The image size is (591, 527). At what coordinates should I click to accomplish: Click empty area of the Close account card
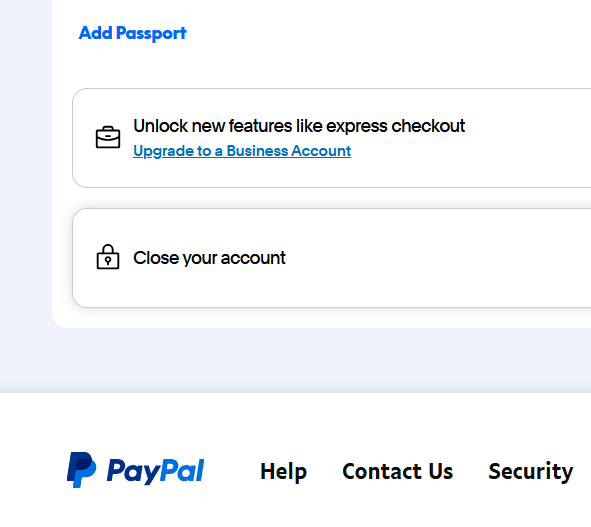(x=433, y=258)
